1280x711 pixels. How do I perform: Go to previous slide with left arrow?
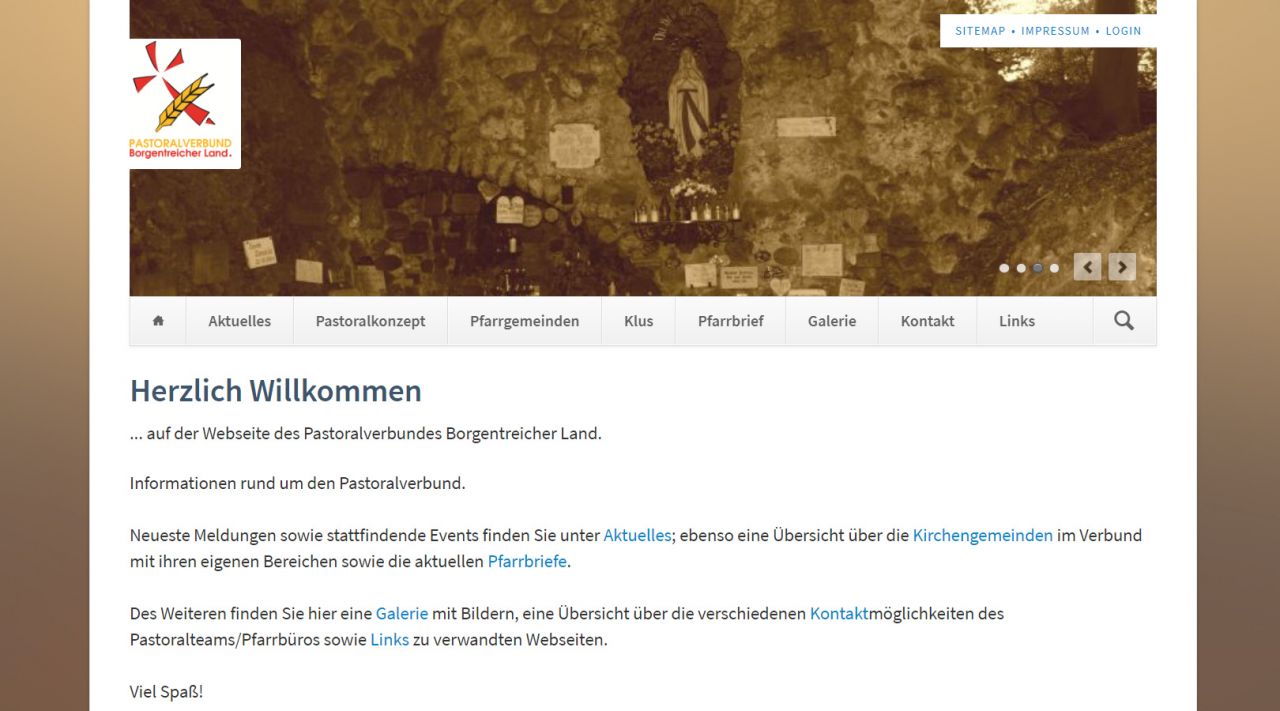point(1088,267)
